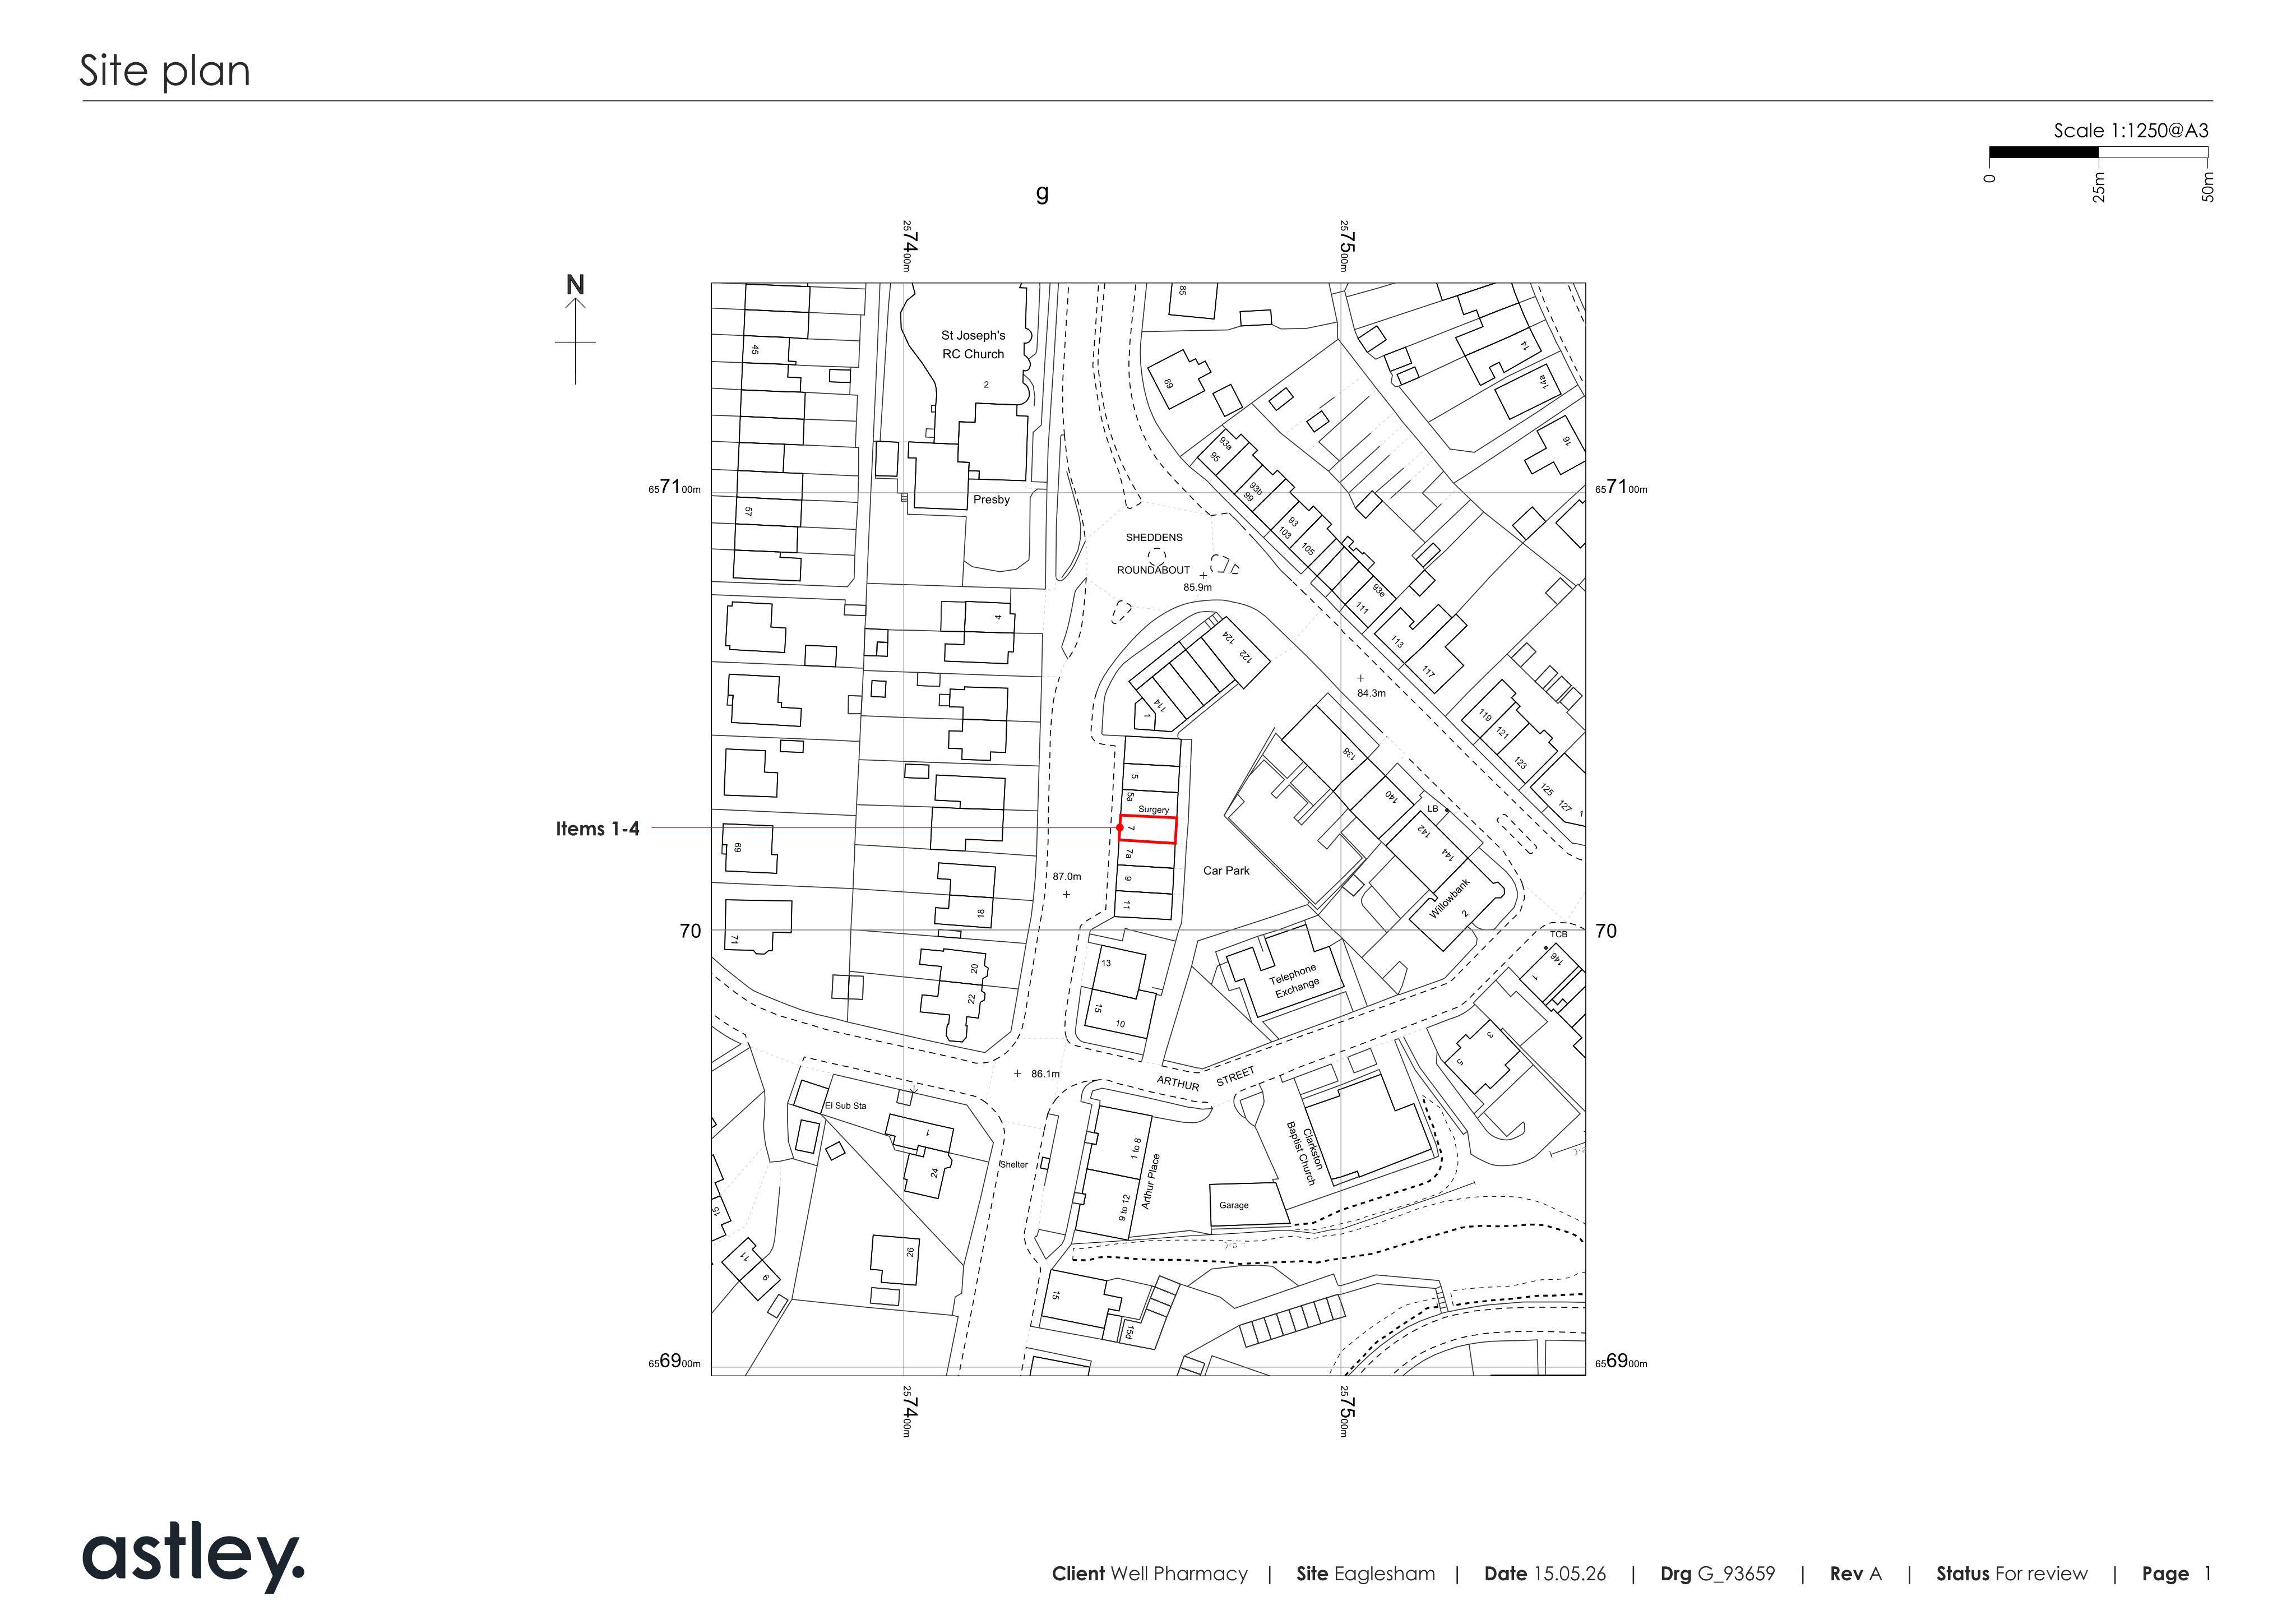Click 'Rev A' in the footer

(x=1856, y=1574)
